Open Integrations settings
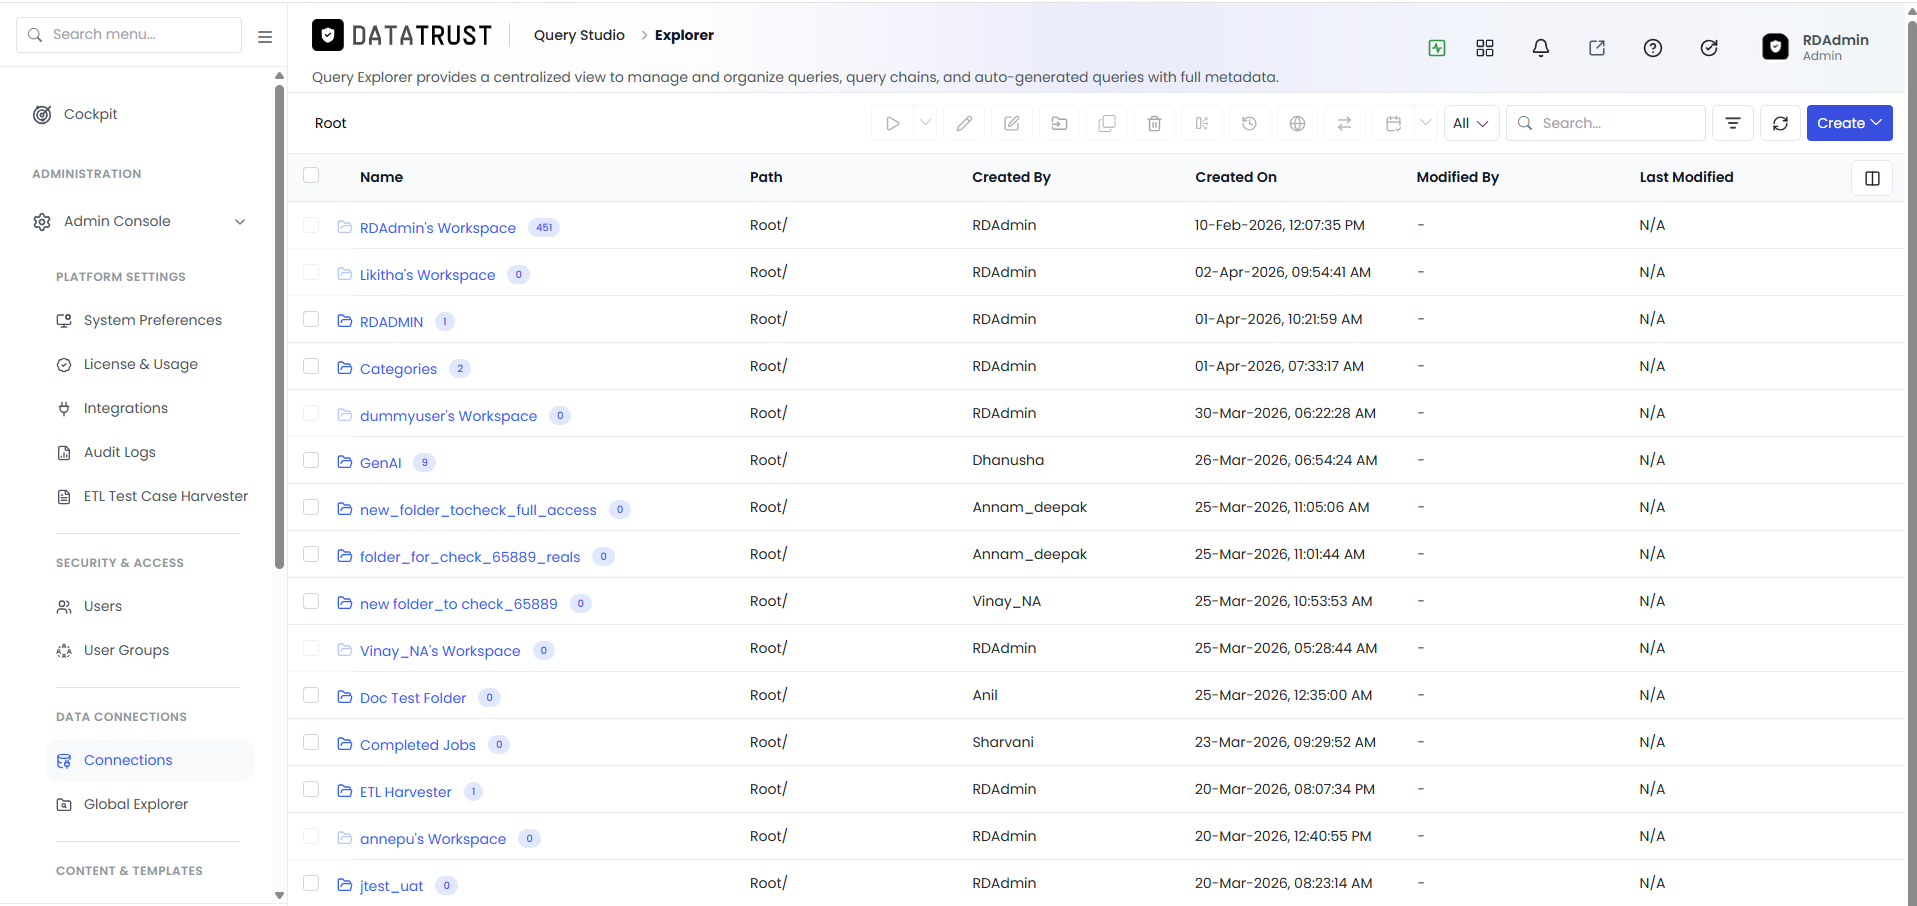Image resolution: width=1917 pixels, height=906 pixels. click(x=125, y=408)
